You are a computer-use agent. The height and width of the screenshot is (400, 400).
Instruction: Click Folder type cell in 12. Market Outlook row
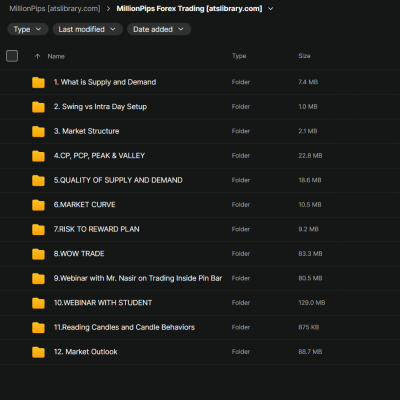tap(241, 352)
